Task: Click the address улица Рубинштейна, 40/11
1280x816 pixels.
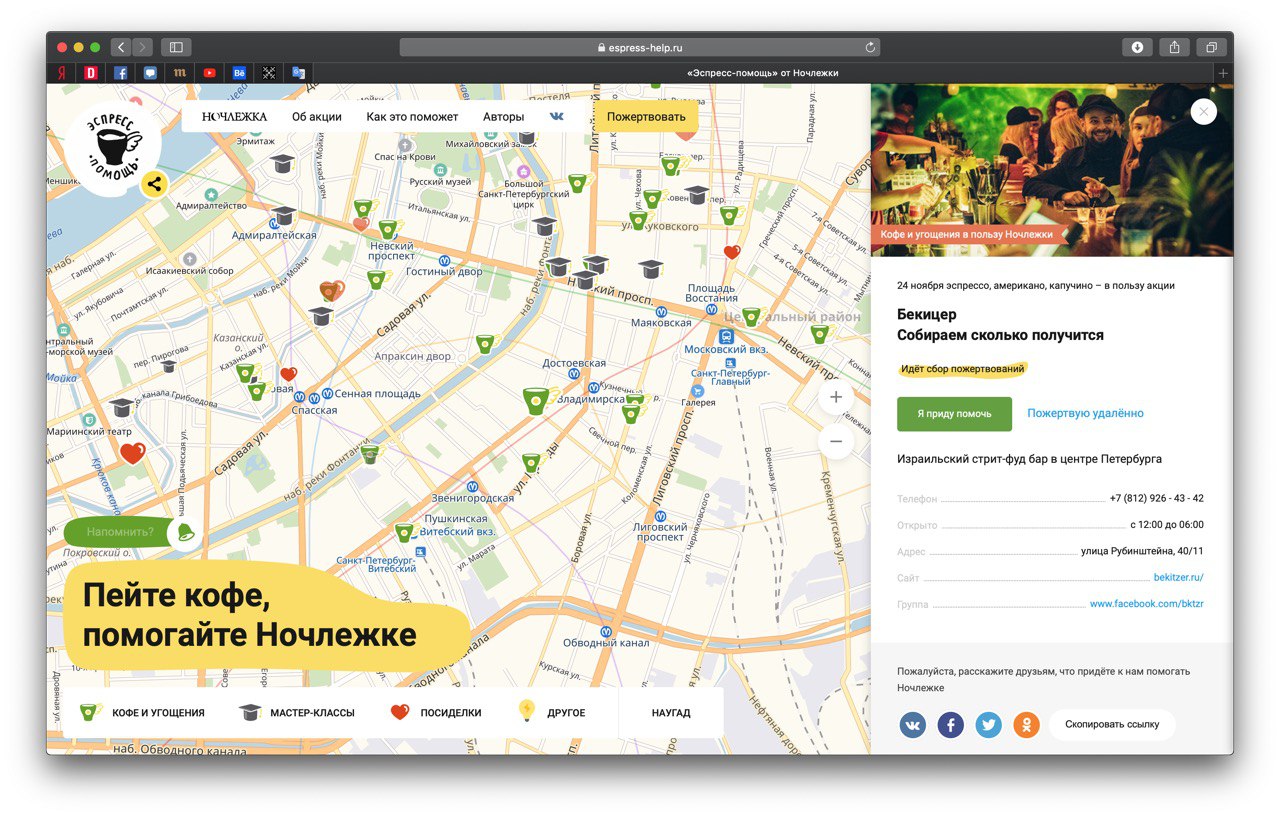Action: tap(1142, 551)
